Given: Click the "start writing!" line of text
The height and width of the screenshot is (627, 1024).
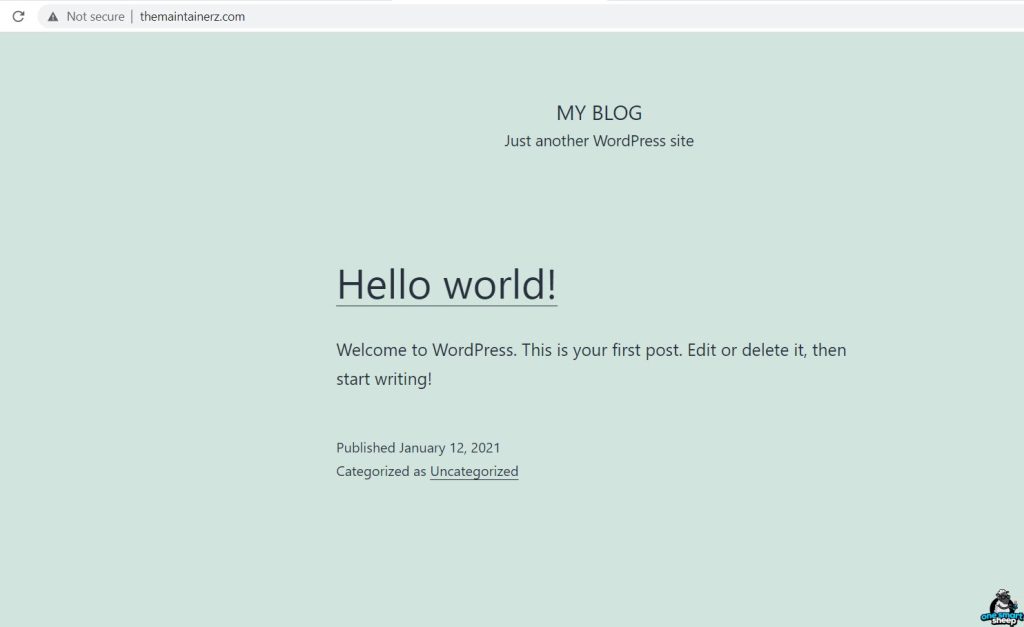Looking at the screenshot, I should click(384, 380).
